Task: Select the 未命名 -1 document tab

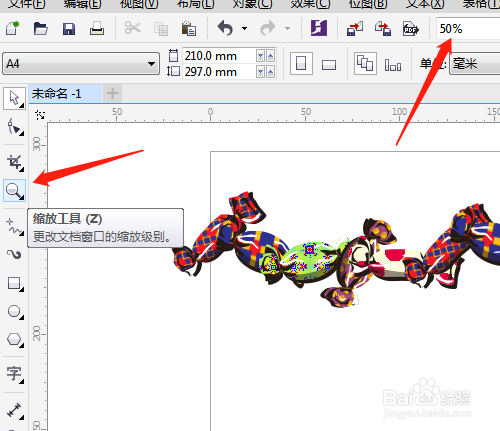Action: click(x=65, y=94)
